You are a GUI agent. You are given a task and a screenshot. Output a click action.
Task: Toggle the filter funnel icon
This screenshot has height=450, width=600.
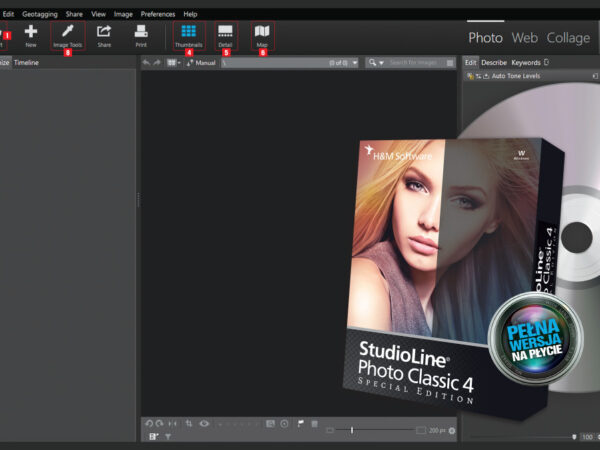168,437
